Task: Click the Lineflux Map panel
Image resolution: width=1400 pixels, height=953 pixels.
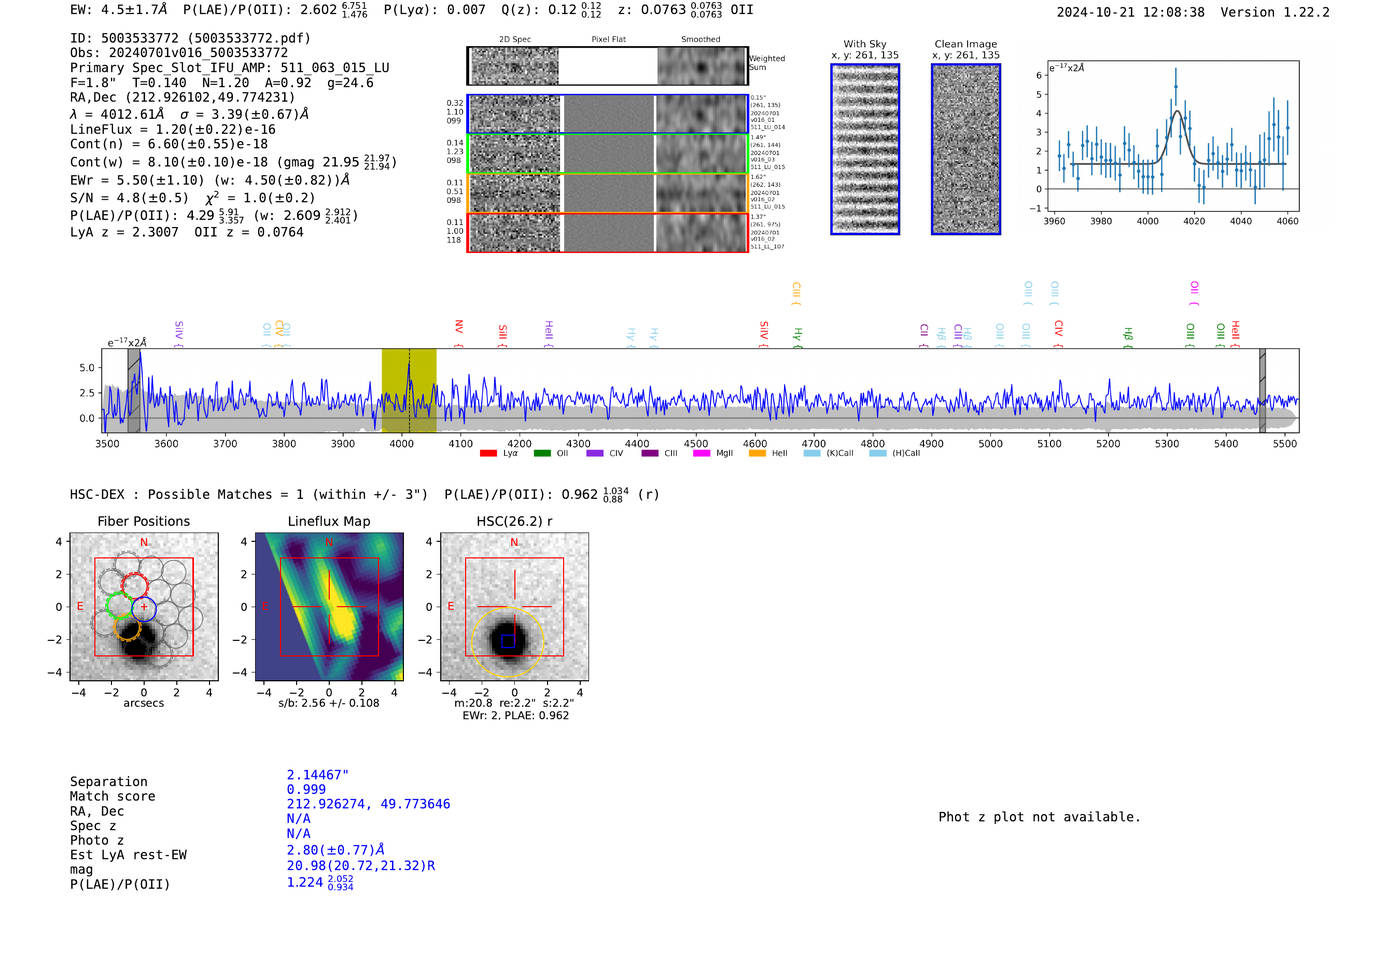Action: [x=329, y=607]
